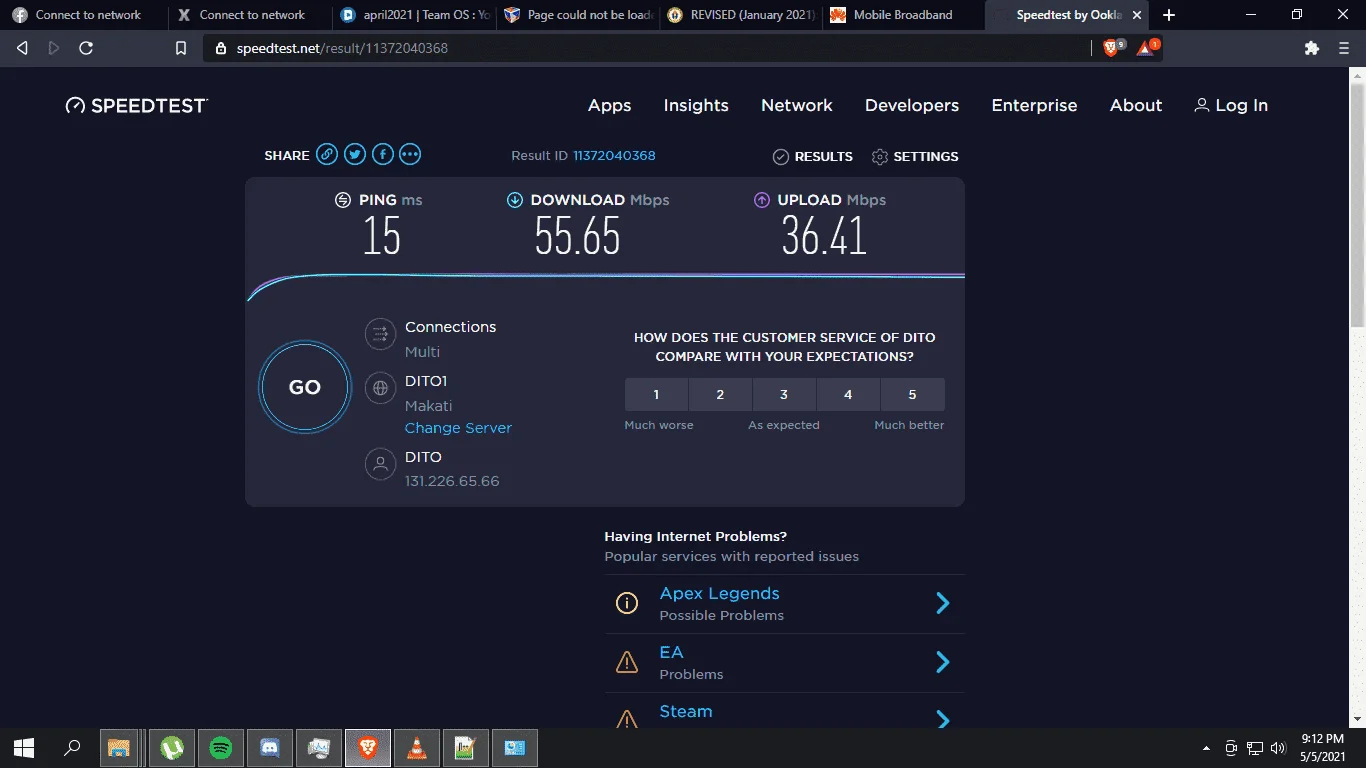This screenshot has width=1366, height=768.
Task: Open Windows Start menu
Action: [x=24, y=747]
